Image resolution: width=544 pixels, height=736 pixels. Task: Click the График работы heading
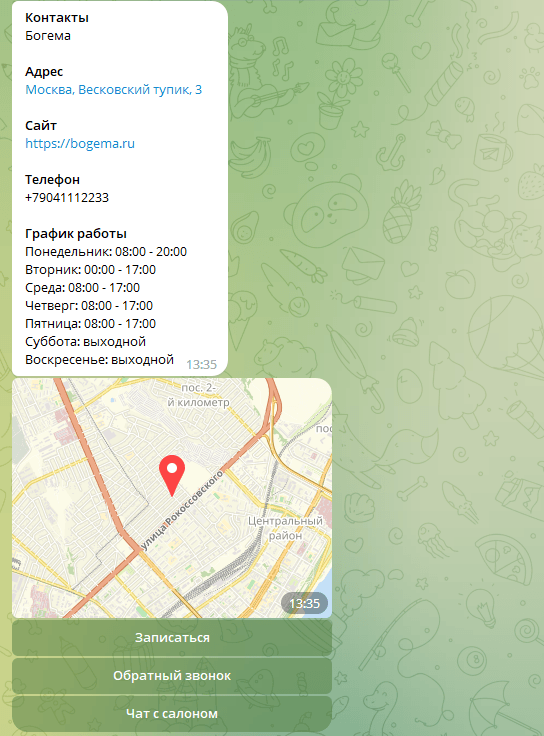(x=76, y=234)
